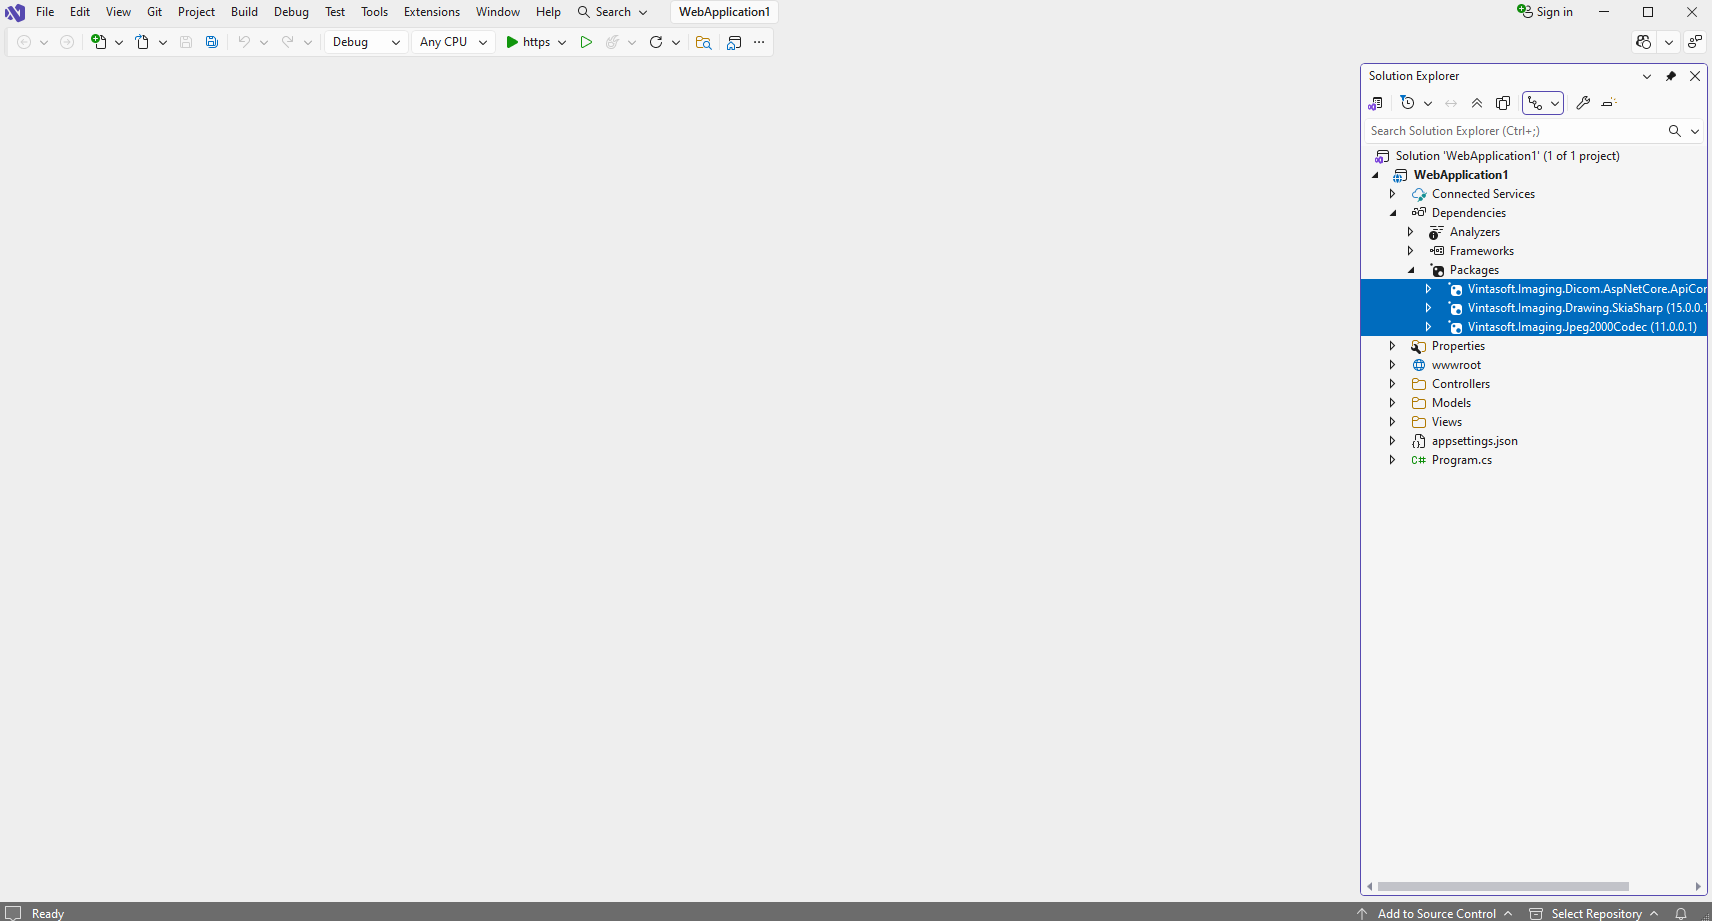Open the Debug configuration dropdown
Screen dimensions: 1712x921
(366, 42)
